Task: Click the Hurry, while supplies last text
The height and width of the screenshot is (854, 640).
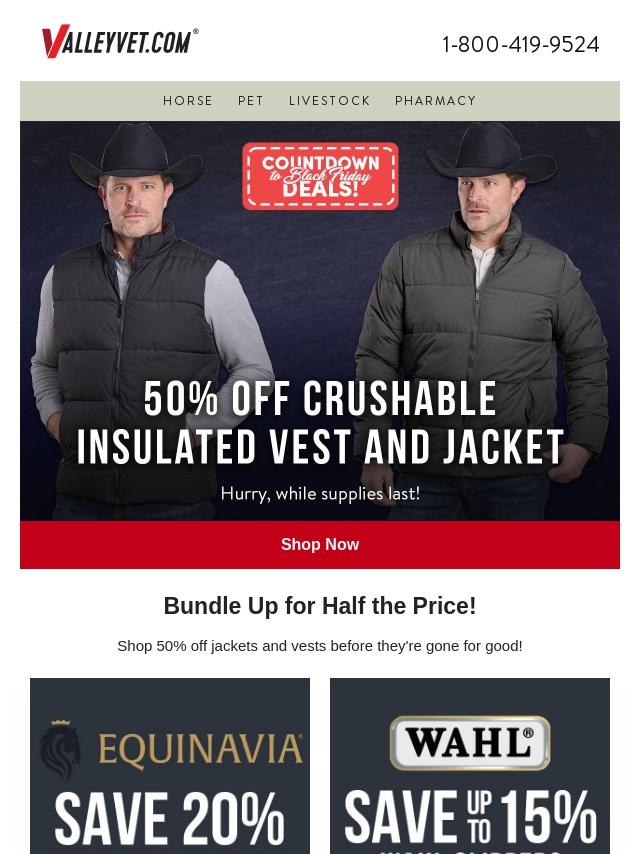Action: 320,494
